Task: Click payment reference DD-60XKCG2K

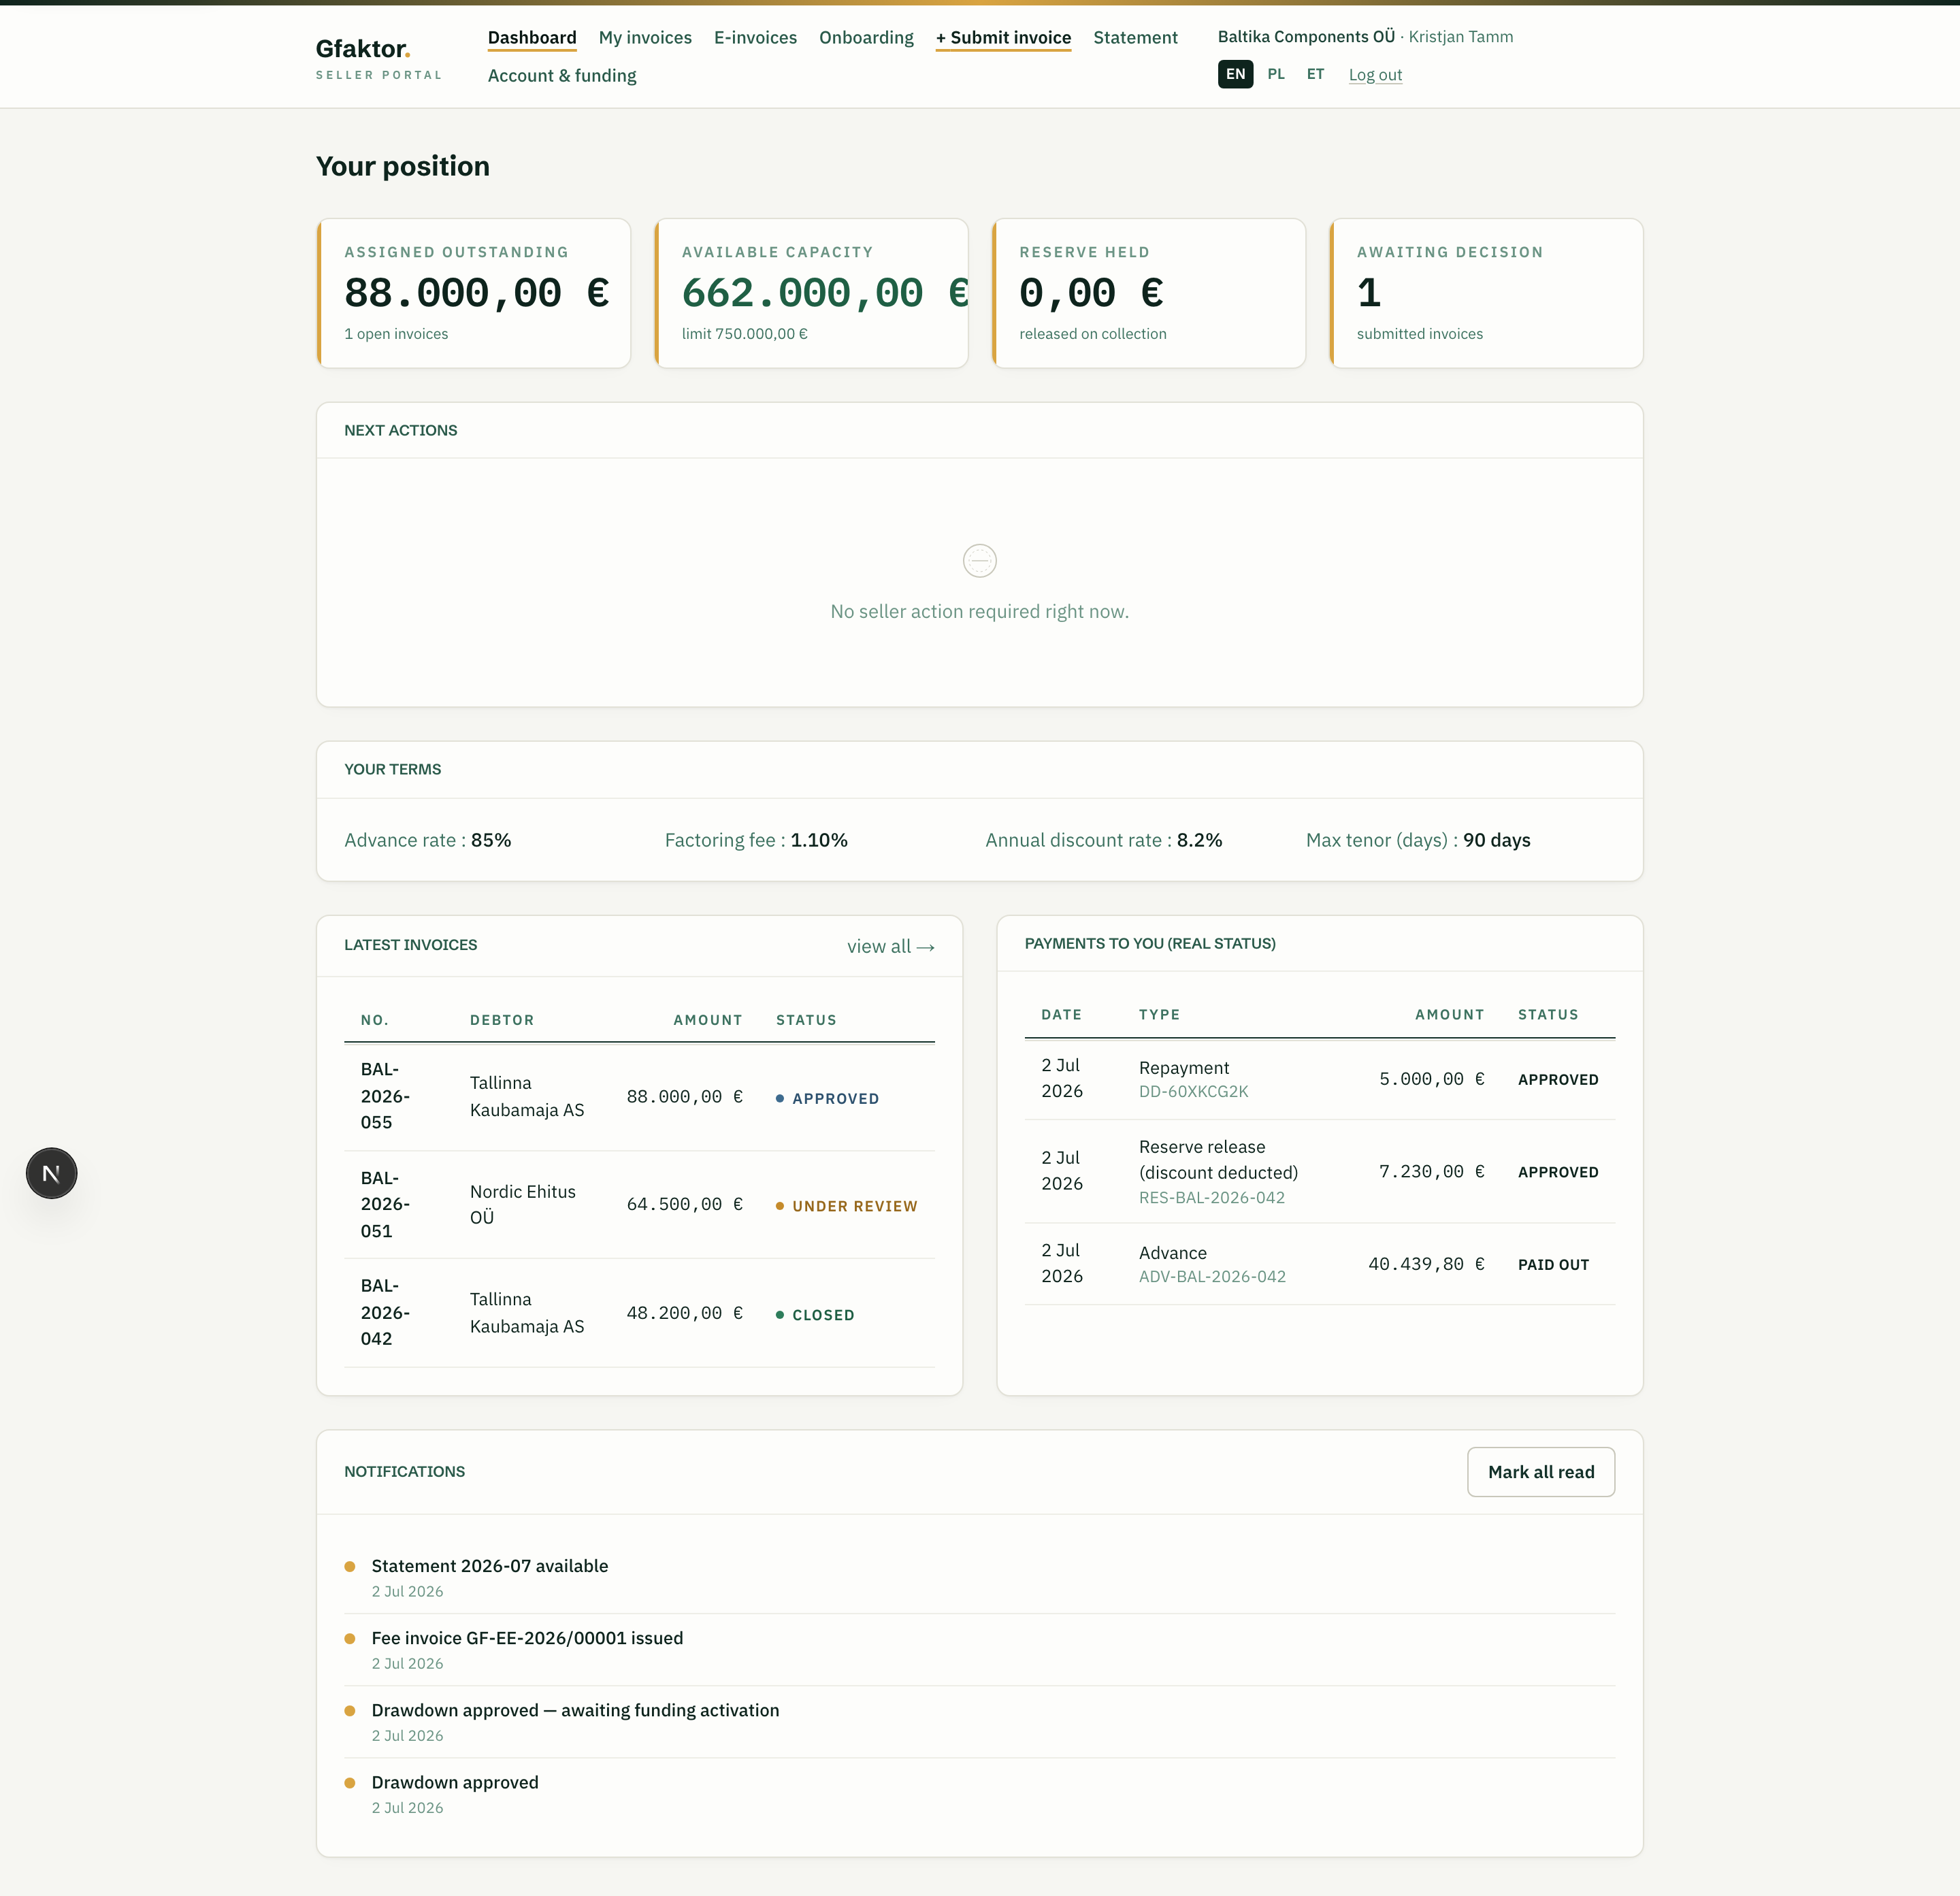Action: [x=1193, y=1091]
